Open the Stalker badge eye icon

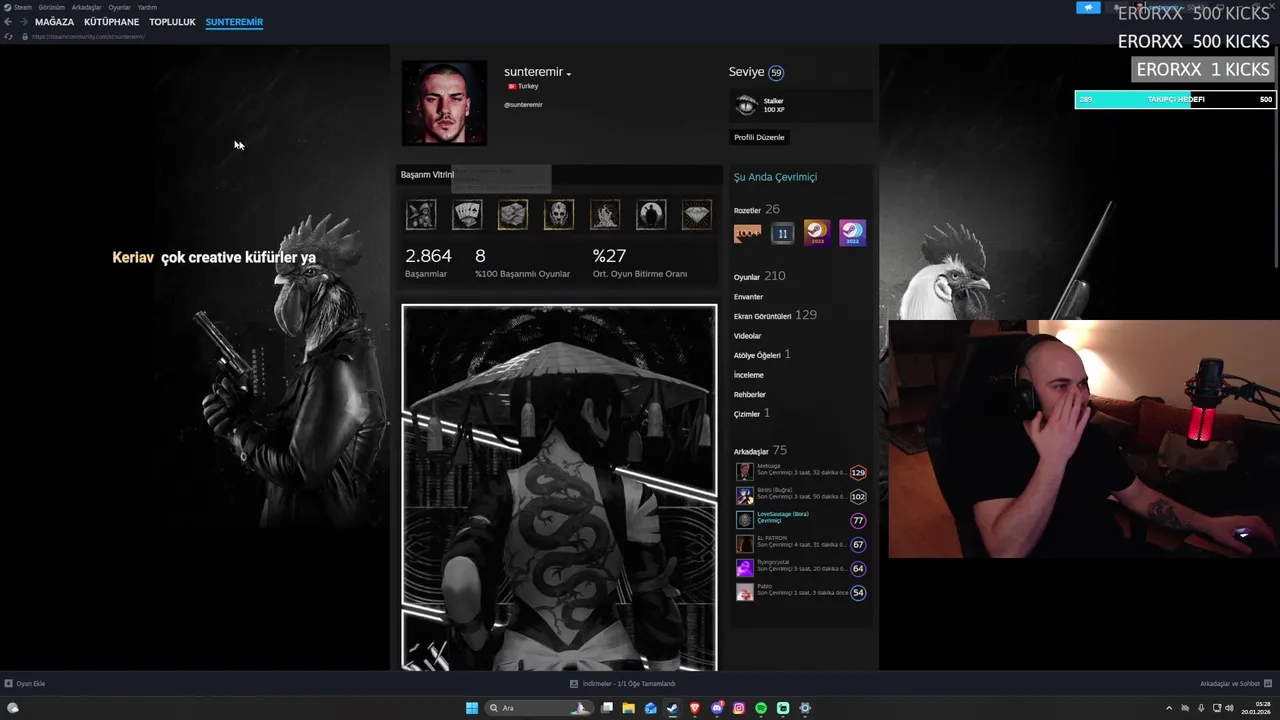[746, 105]
